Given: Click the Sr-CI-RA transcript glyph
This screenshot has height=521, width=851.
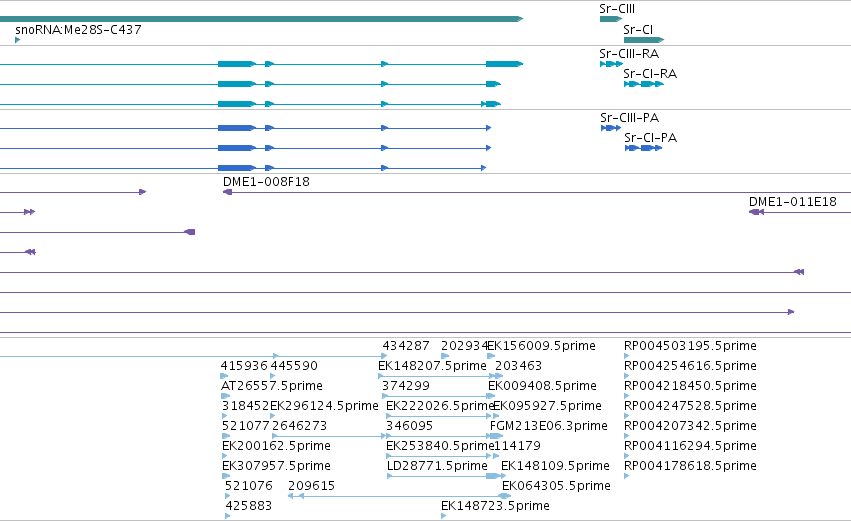Looking at the screenshot, I should point(644,84).
